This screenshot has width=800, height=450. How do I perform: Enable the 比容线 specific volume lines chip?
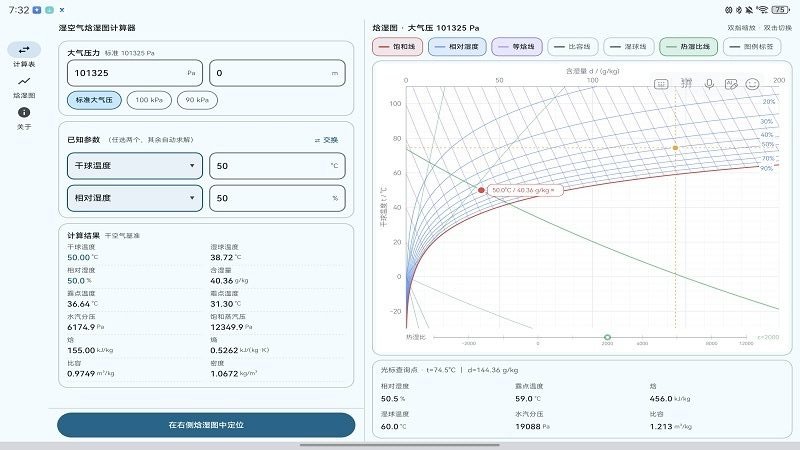point(572,46)
